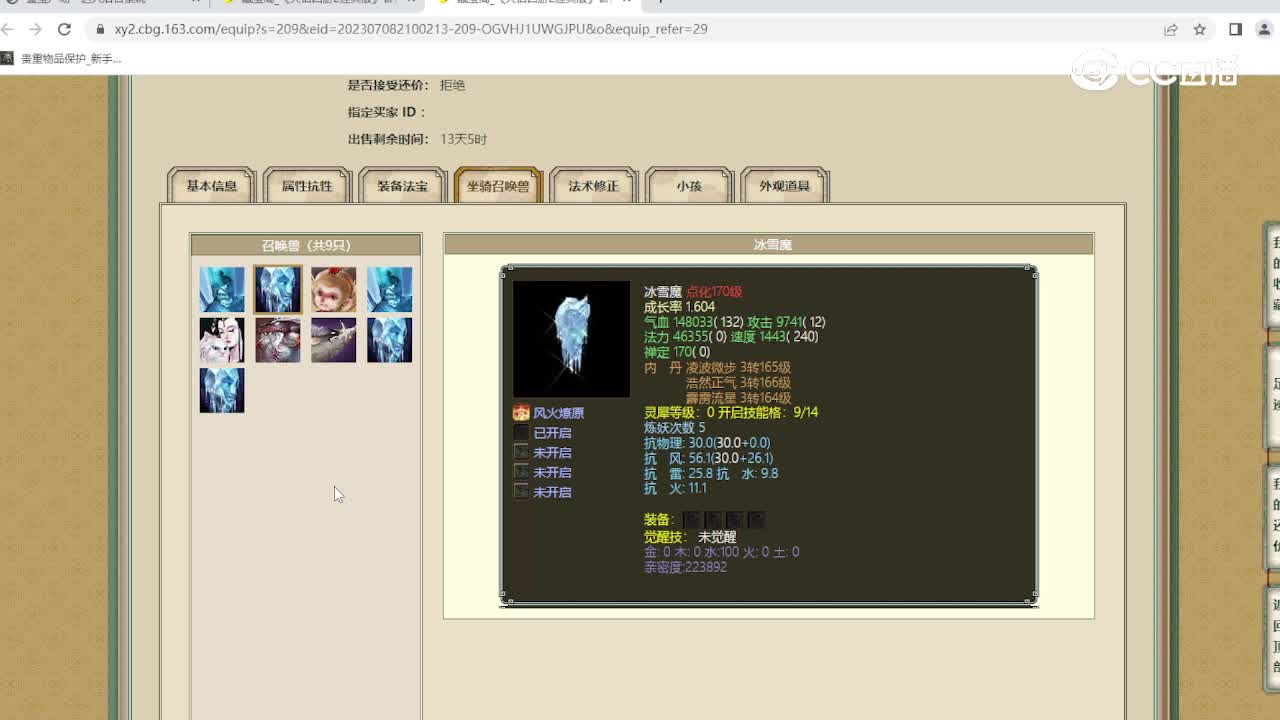This screenshot has width=1280, height=720.
Task: Click the first 未开启 skill slot icon
Action: [x=521, y=452]
